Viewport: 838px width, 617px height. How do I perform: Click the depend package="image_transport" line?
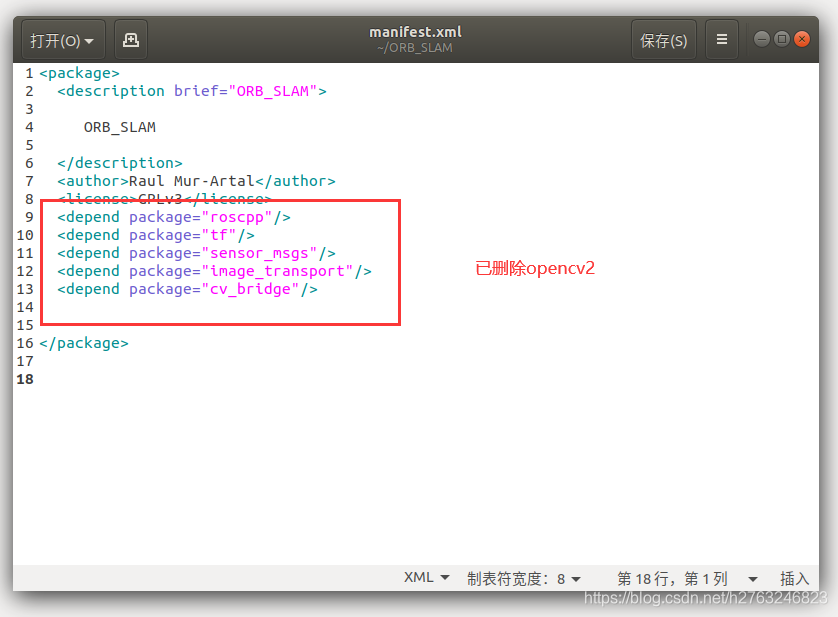tap(214, 272)
